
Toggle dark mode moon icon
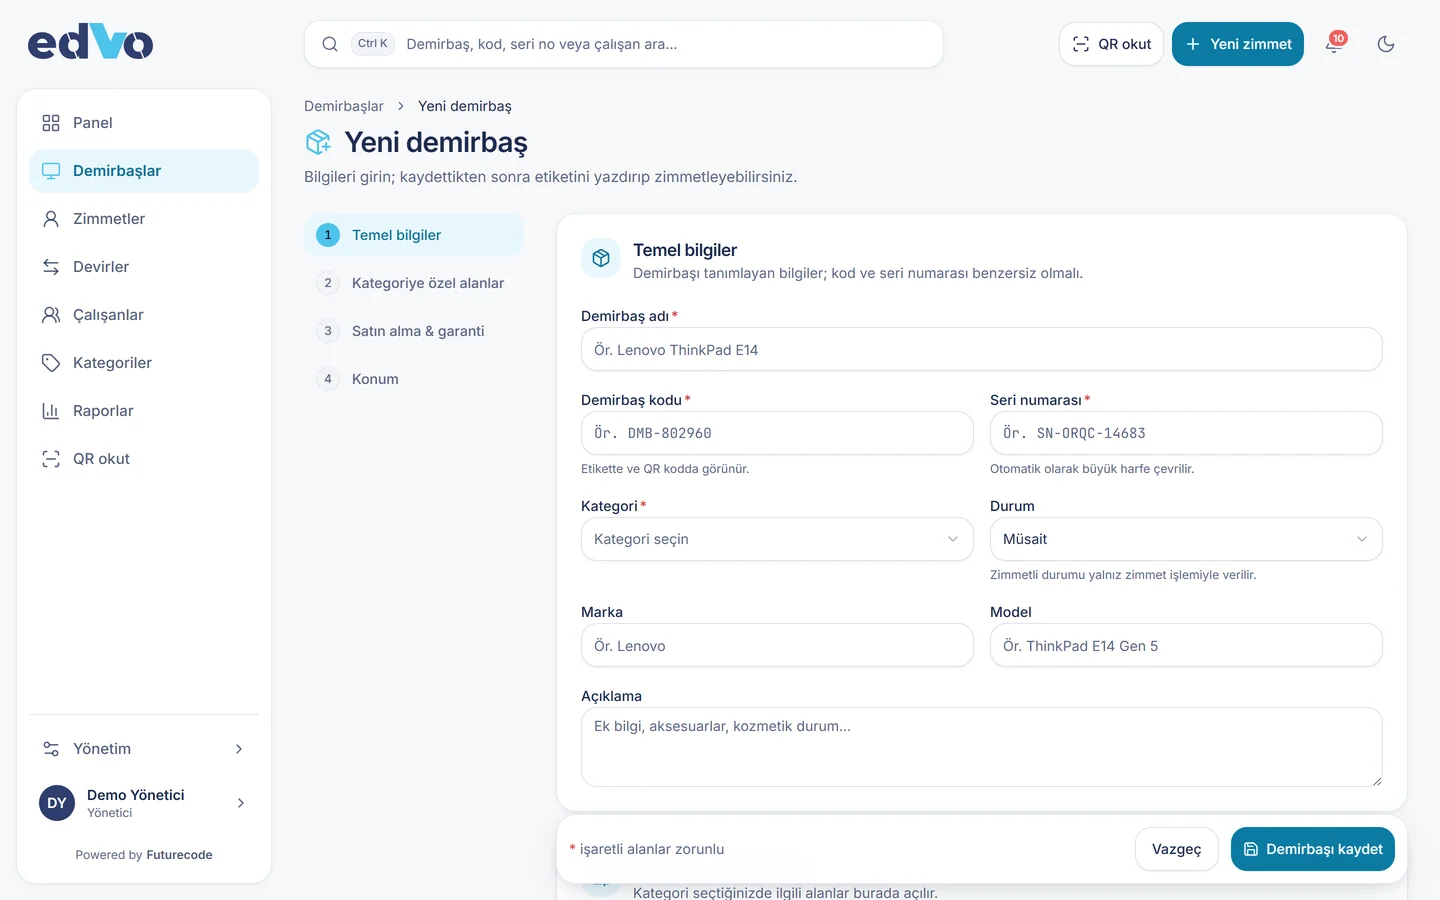[x=1386, y=44]
